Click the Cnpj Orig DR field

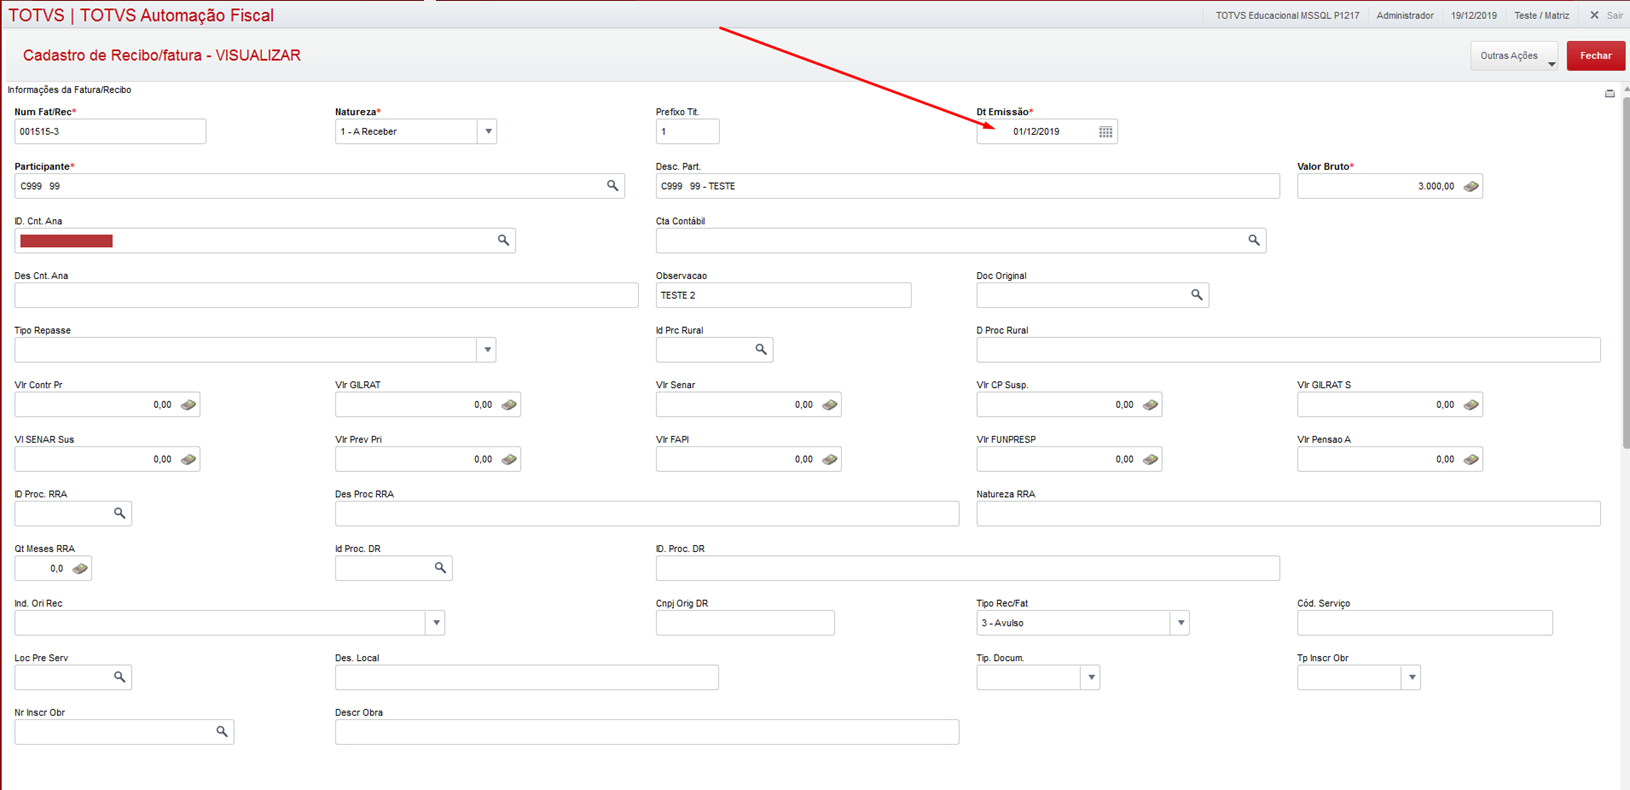[x=745, y=623]
